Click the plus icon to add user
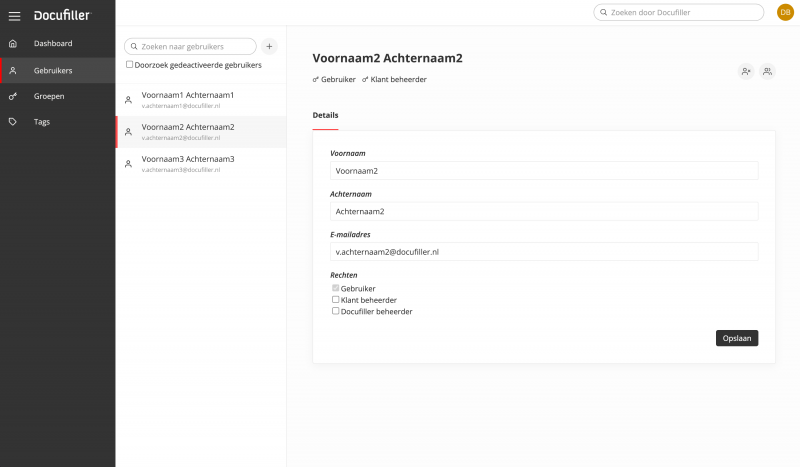Image resolution: width=800 pixels, height=467 pixels. click(269, 46)
